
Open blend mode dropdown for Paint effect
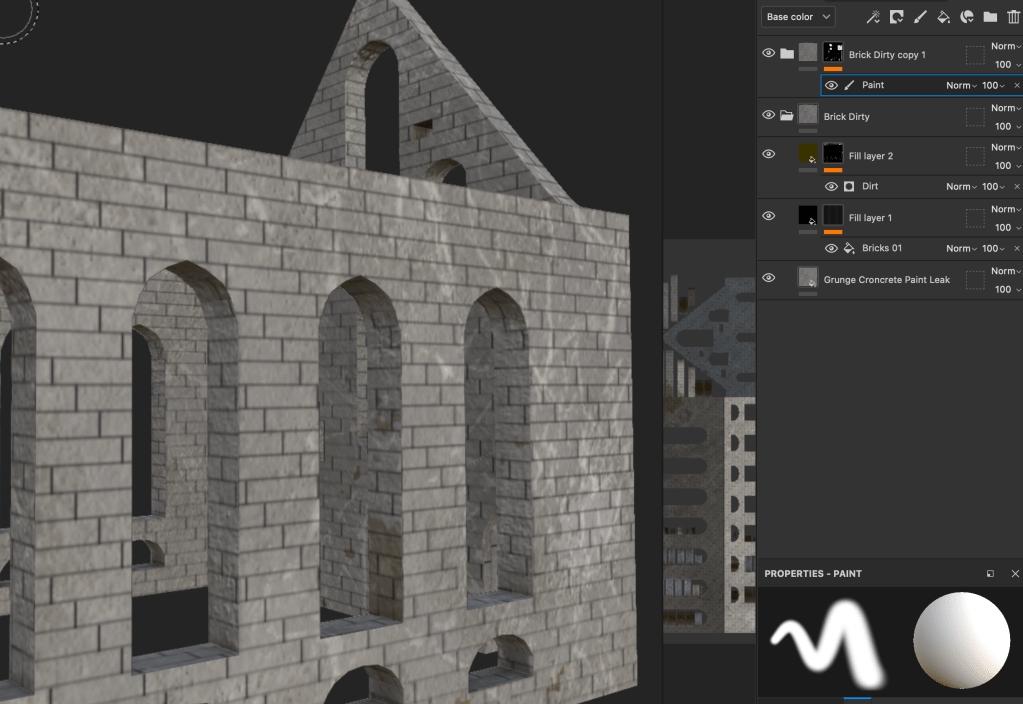click(961, 86)
